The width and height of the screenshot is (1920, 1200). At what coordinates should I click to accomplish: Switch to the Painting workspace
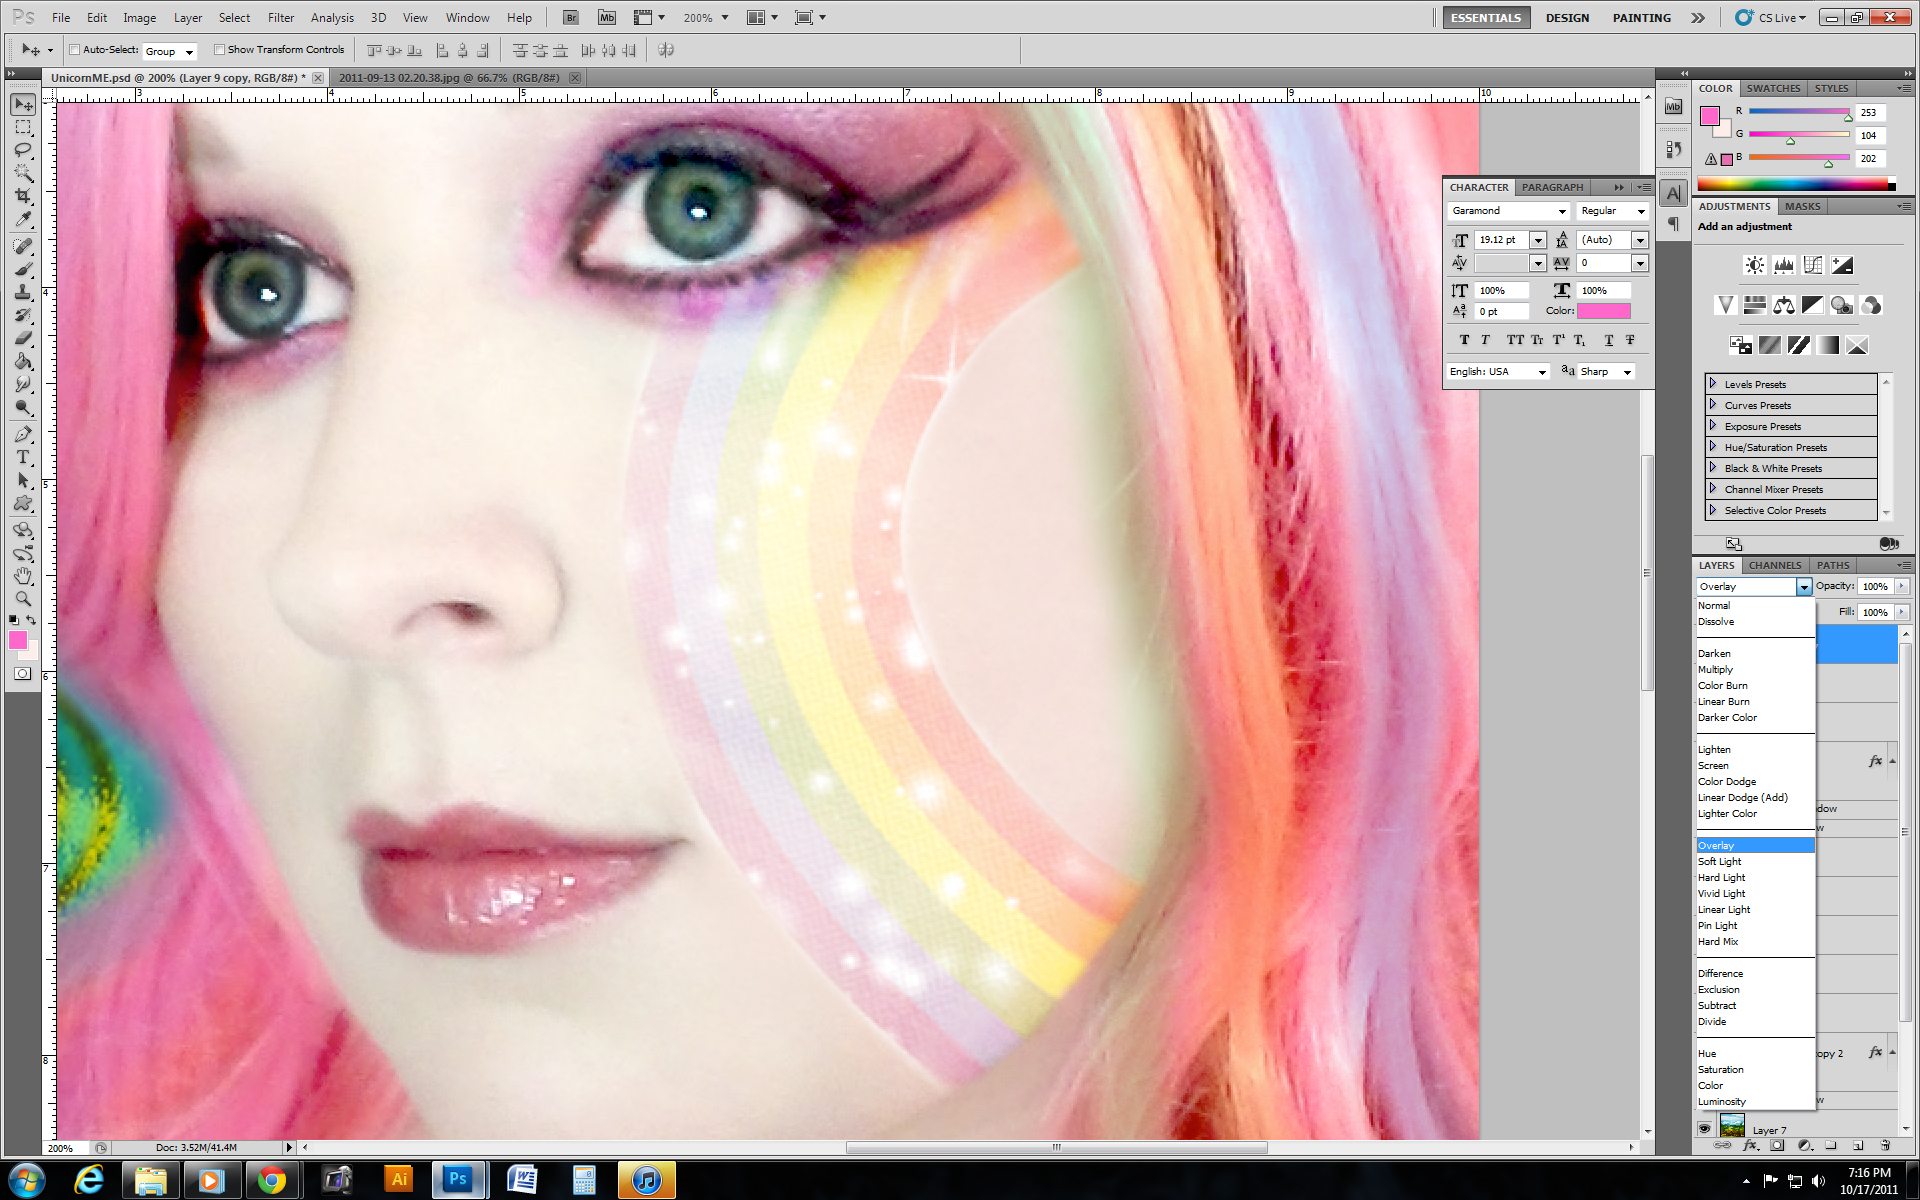point(1641,18)
